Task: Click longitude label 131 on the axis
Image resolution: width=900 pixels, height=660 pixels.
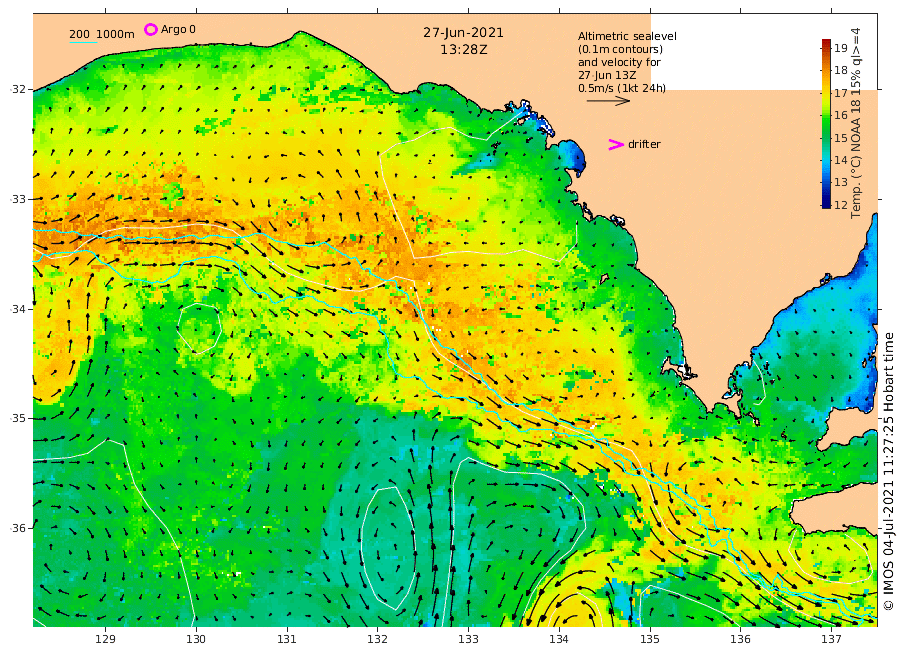Action: (287, 639)
